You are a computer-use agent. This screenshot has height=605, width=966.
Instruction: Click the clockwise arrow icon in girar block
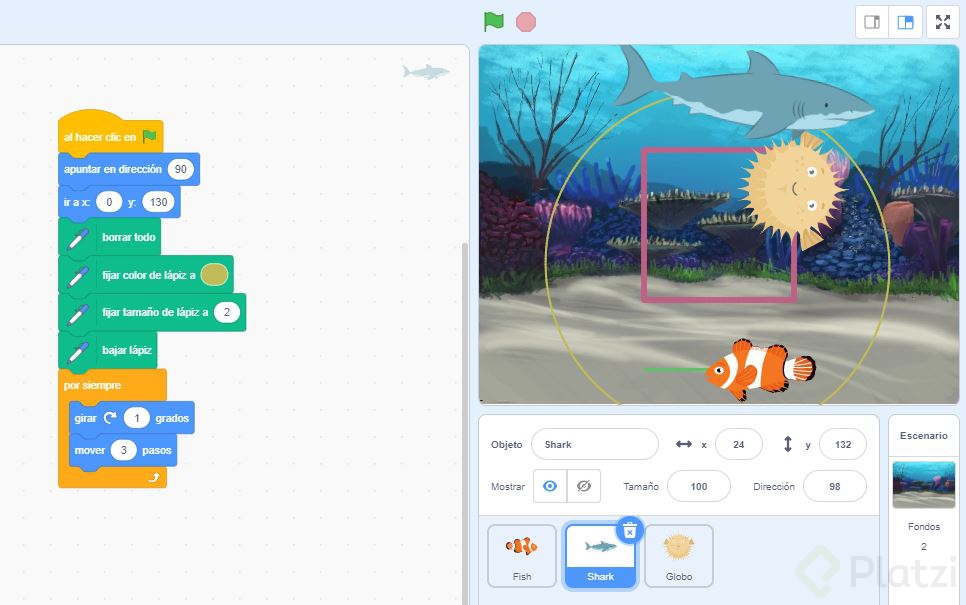[x=110, y=418]
